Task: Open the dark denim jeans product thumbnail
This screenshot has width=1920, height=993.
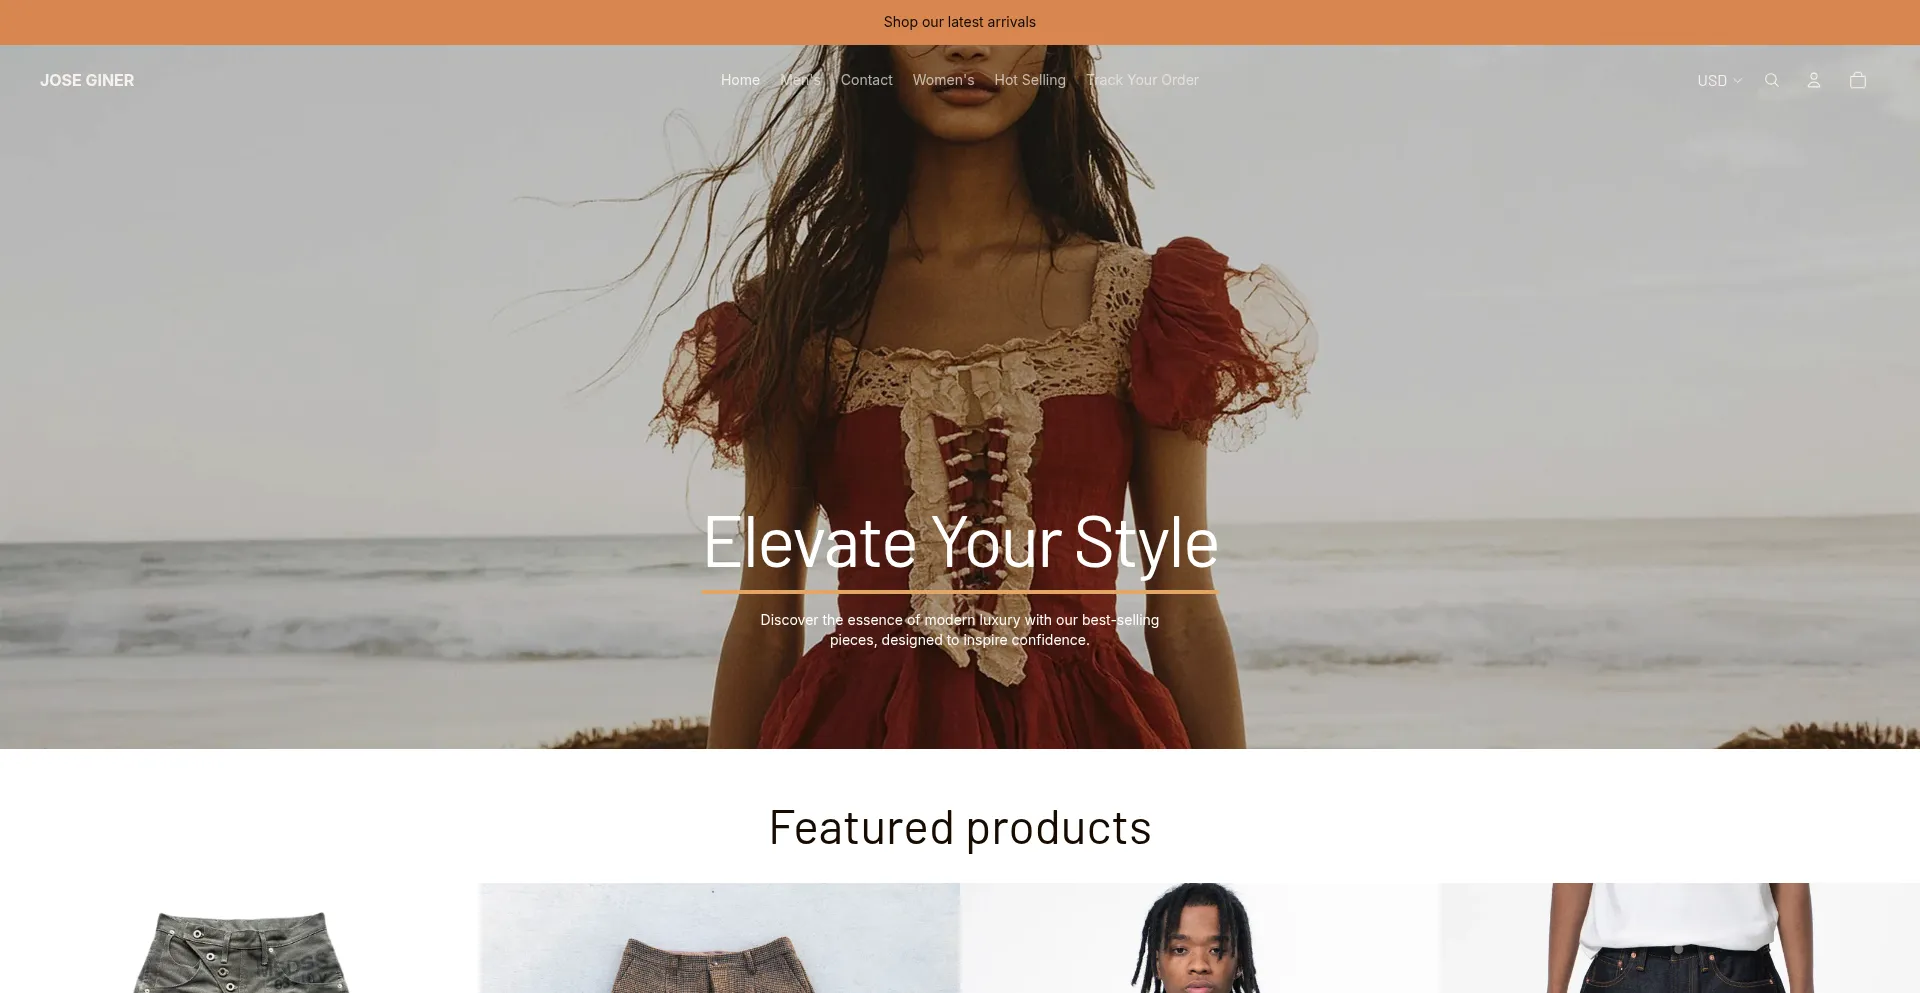Action: pyautogui.click(x=1679, y=938)
